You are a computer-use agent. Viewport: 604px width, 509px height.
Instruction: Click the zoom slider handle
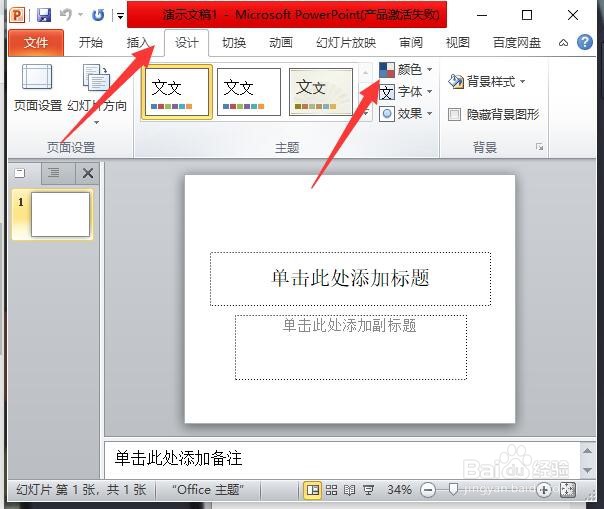pos(453,490)
